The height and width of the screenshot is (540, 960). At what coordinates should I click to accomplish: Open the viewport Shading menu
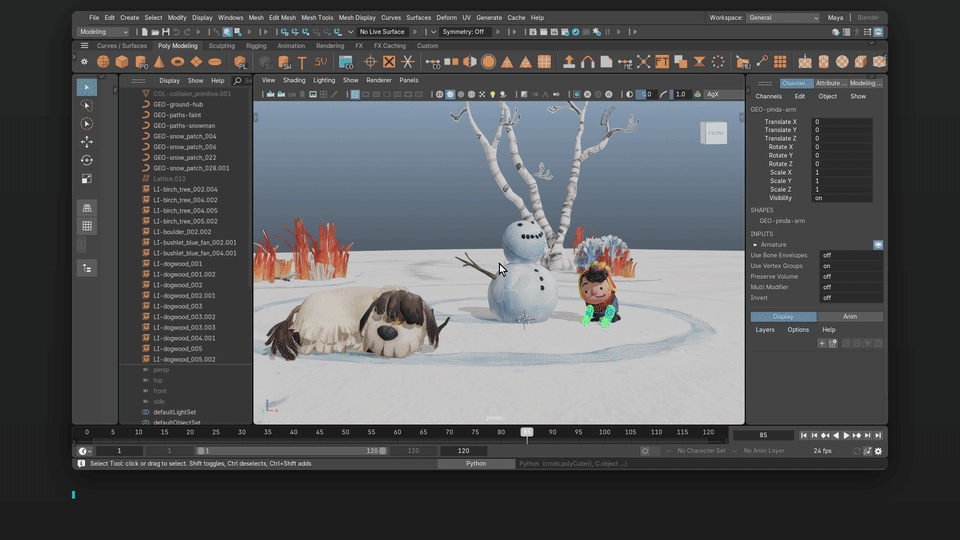294,80
